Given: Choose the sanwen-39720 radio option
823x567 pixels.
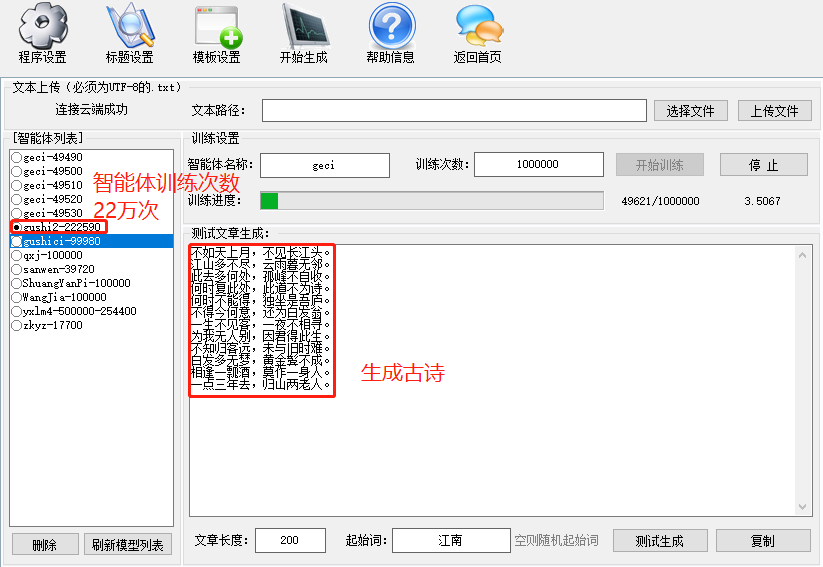Looking at the screenshot, I should pyautogui.click(x=16, y=269).
